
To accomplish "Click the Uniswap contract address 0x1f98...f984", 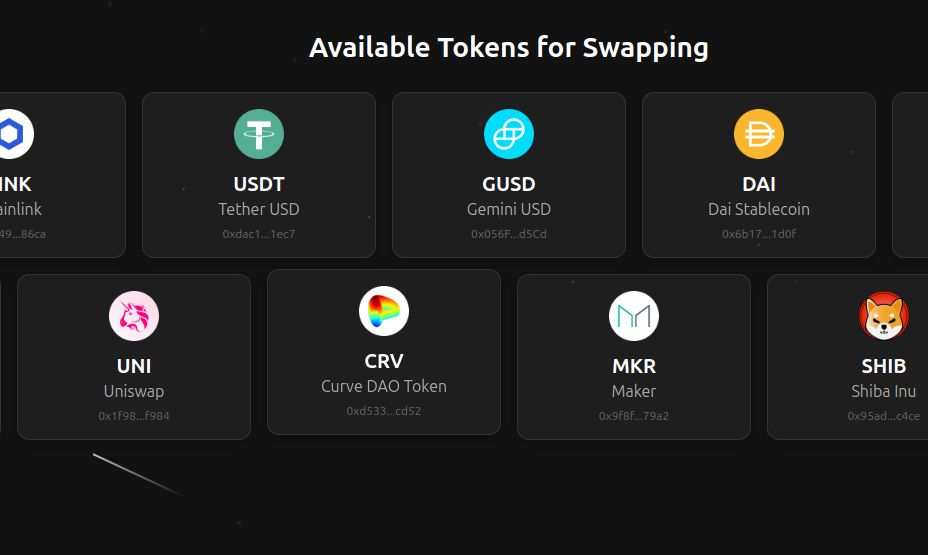I will [x=134, y=416].
